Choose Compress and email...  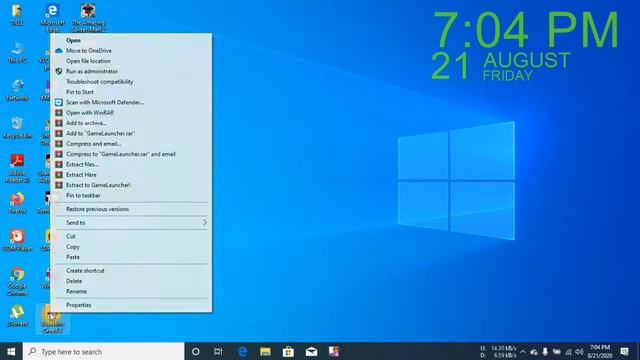(x=131, y=144)
